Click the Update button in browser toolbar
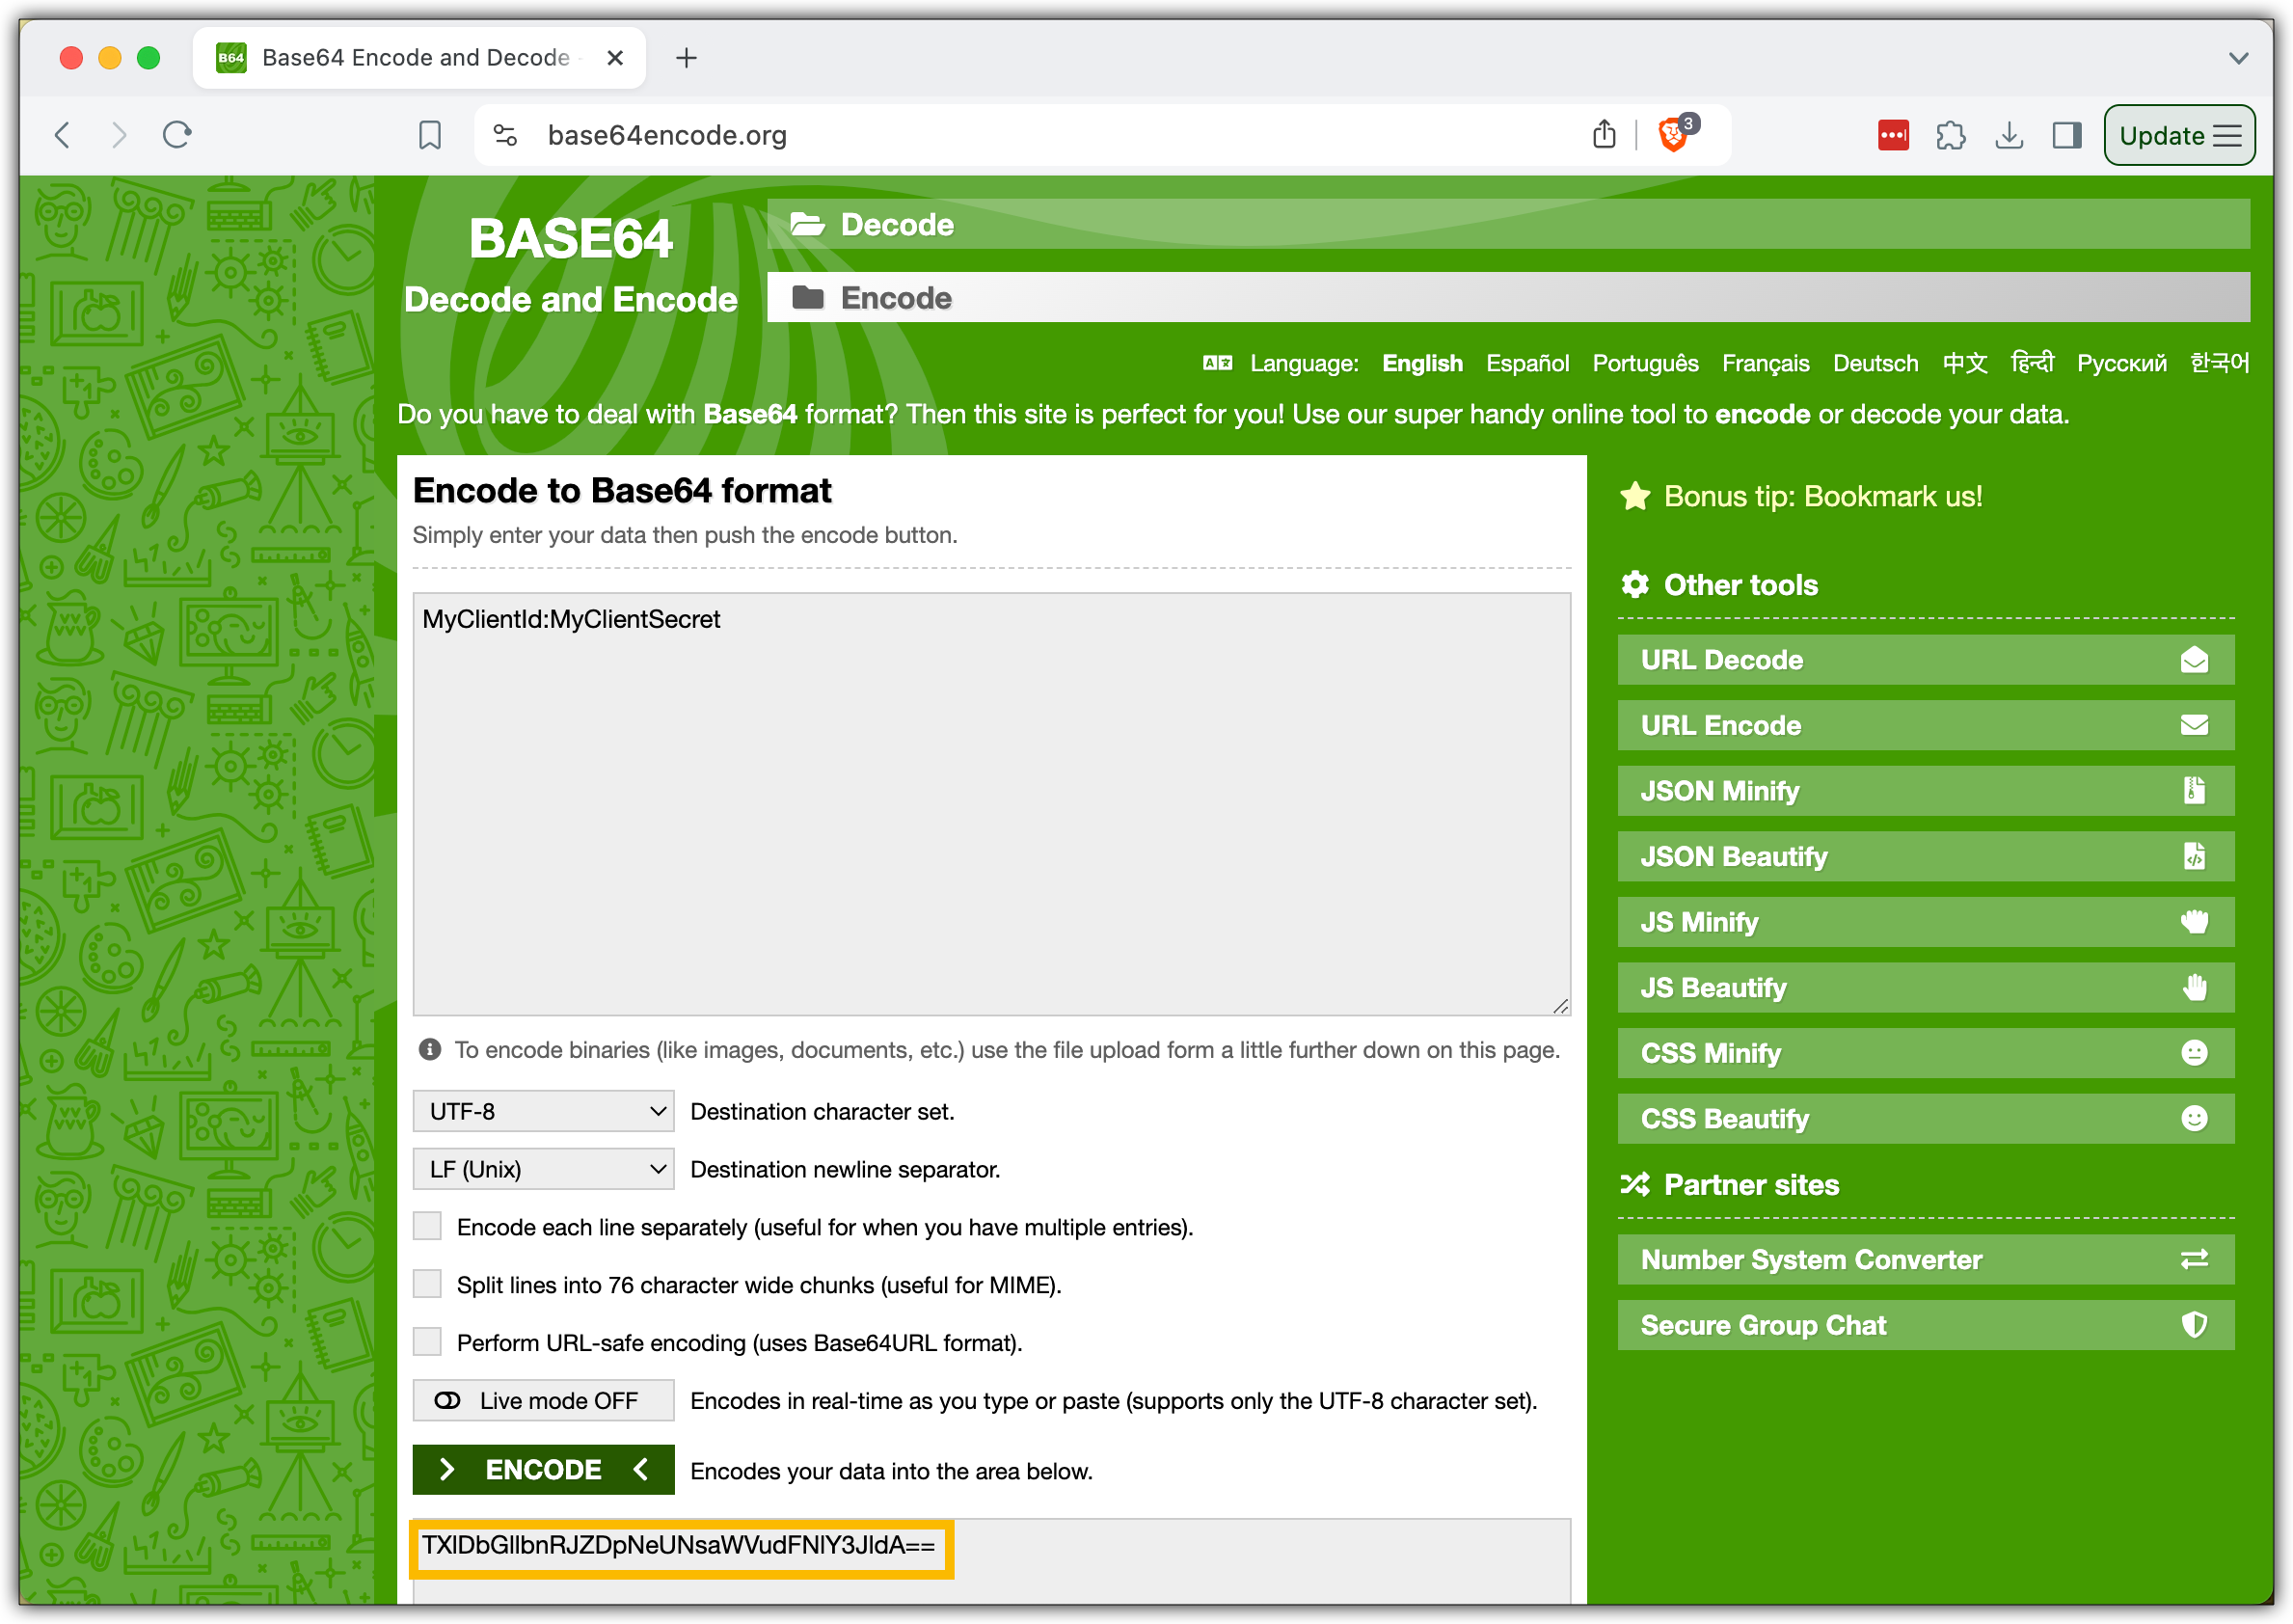 pyautogui.click(x=2178, y=135)
